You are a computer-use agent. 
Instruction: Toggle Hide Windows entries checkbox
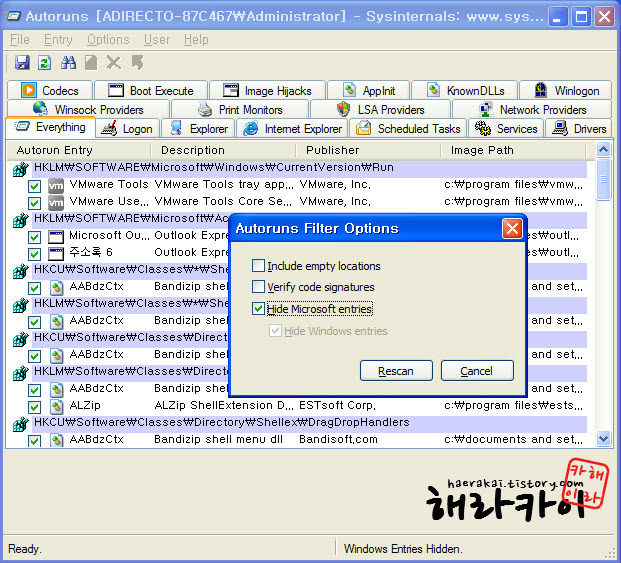[x=275, y=330]
